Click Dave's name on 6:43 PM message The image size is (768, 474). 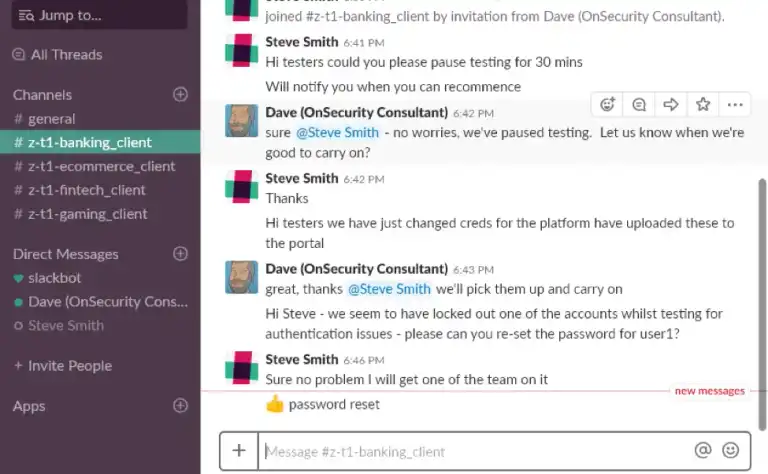tap(357, 269)
